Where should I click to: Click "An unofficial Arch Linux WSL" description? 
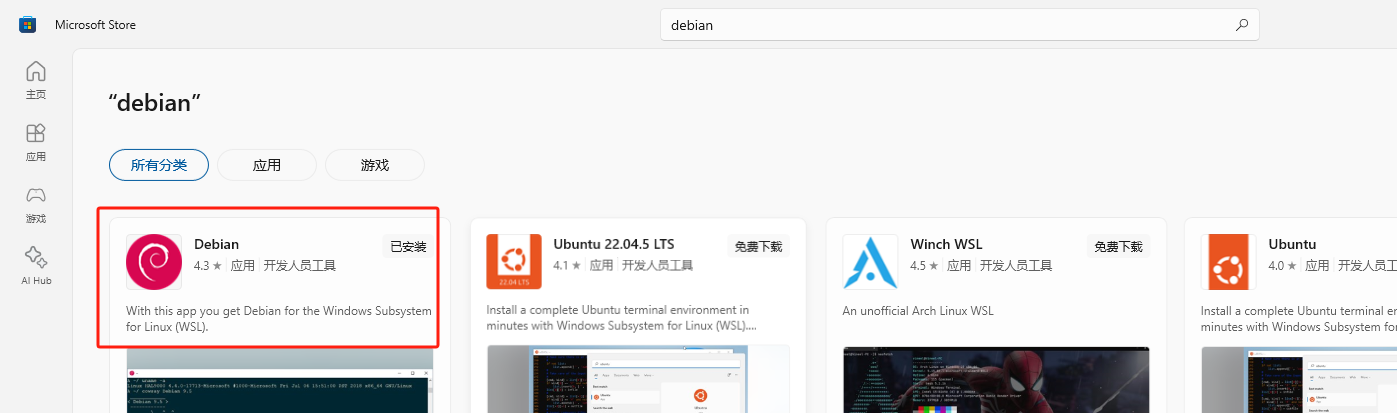point(918,311)
